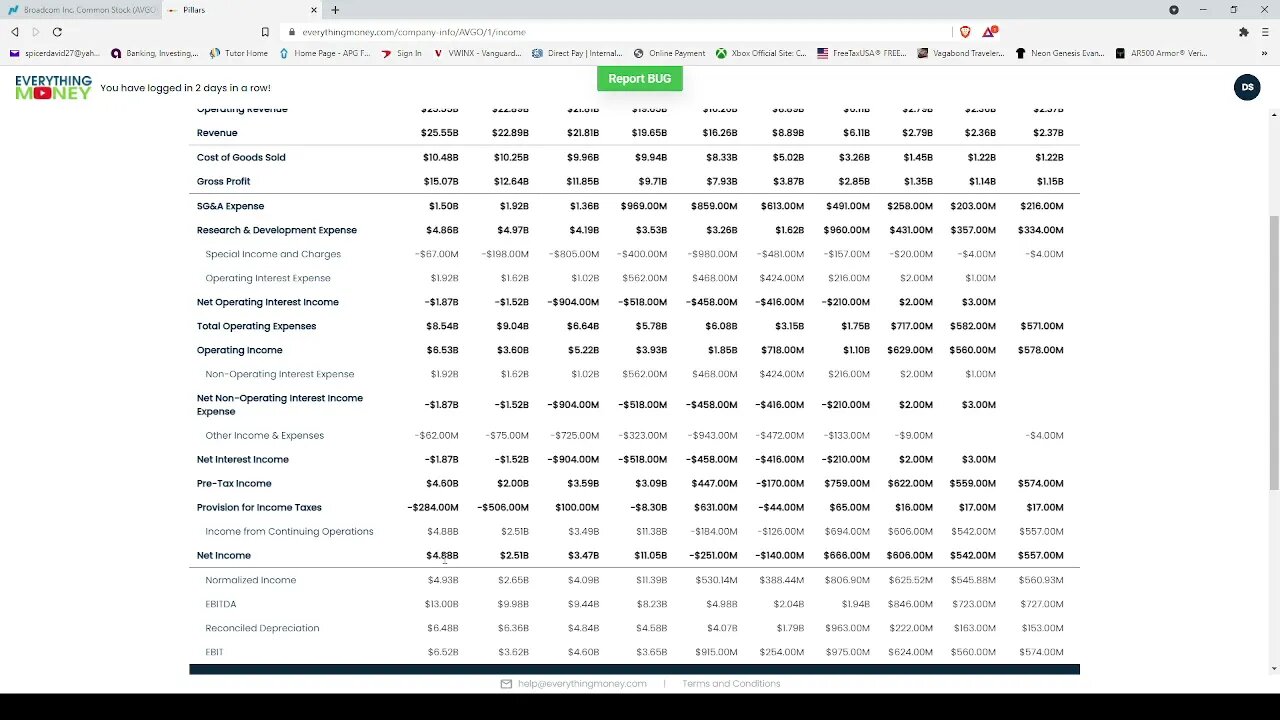Image resolution: width=1280 pixels, height=720 pixels.
Task: Click the $11.05B Net Income value
Action: (650, 555)
